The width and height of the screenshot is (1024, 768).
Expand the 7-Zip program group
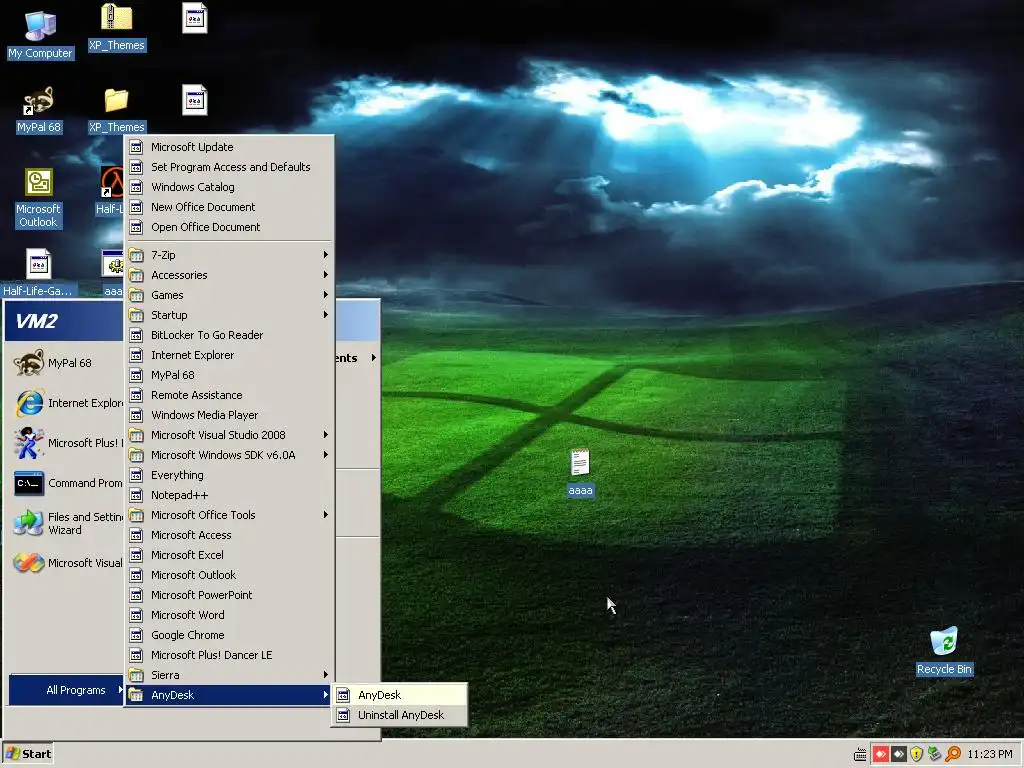(229, 255)
